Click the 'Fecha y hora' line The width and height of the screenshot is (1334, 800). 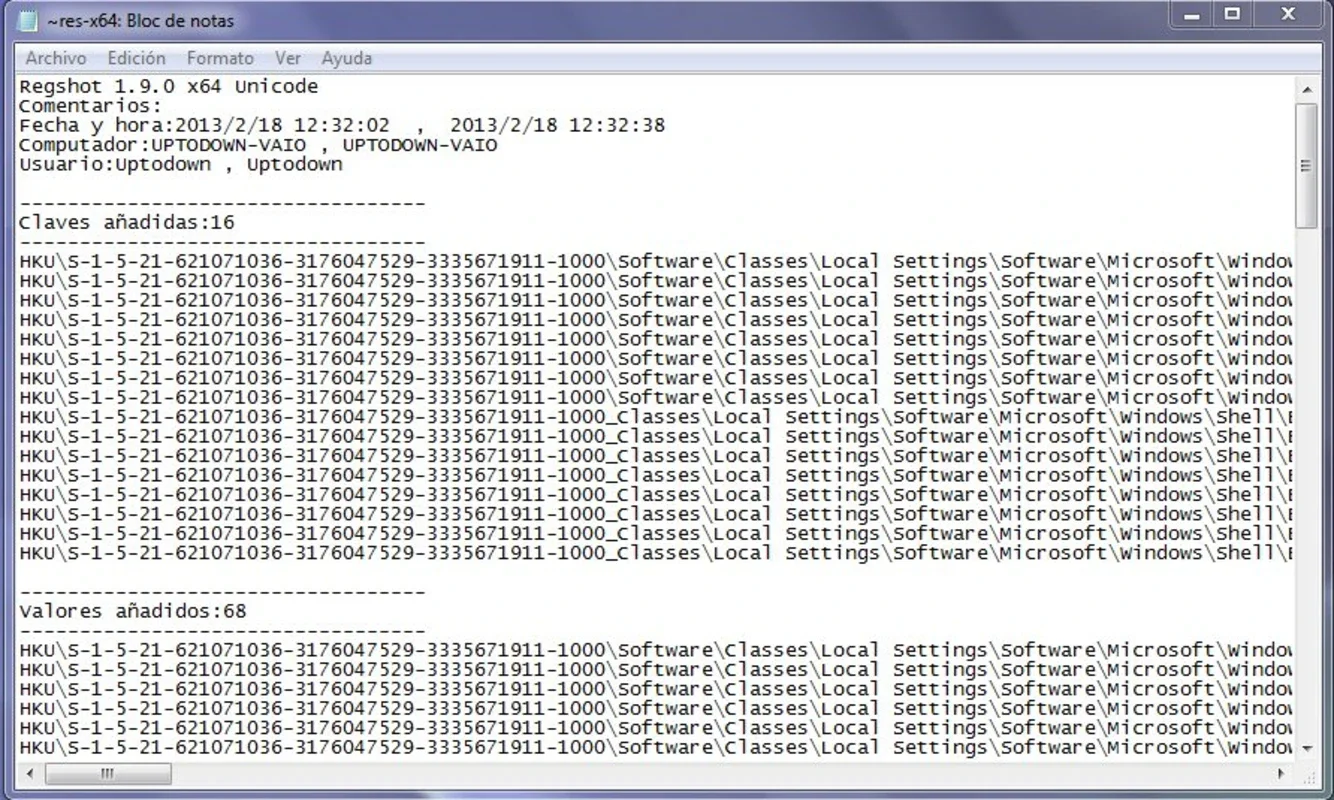(342, 126)
